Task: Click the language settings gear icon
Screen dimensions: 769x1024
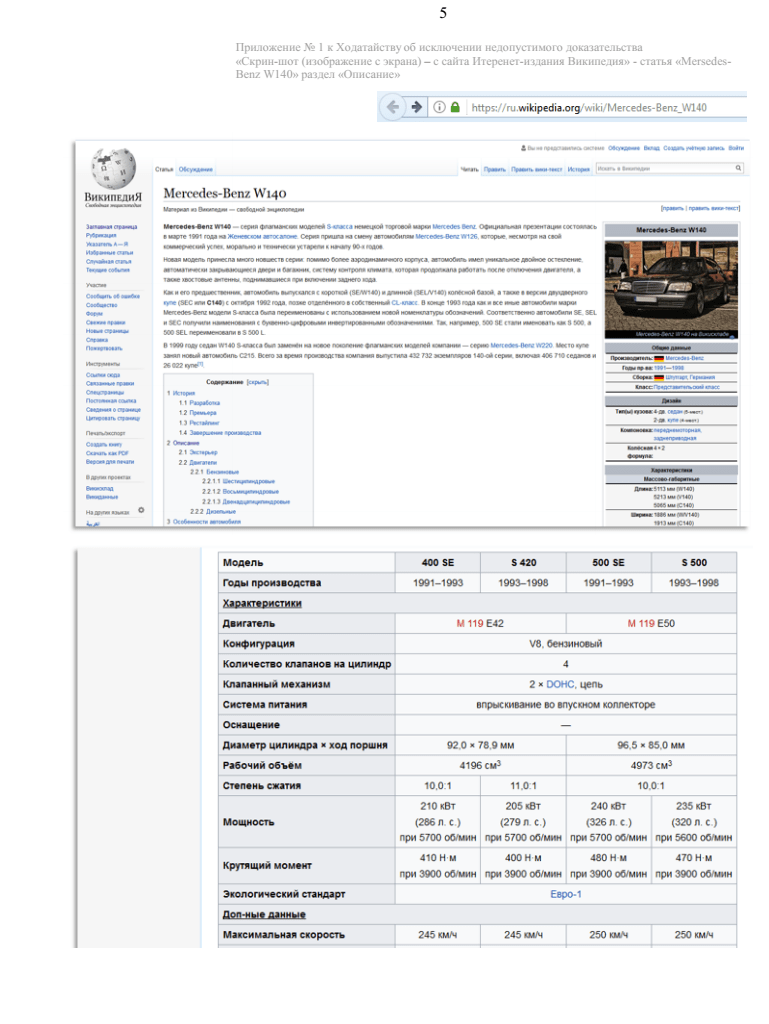Action: point(141,510)
